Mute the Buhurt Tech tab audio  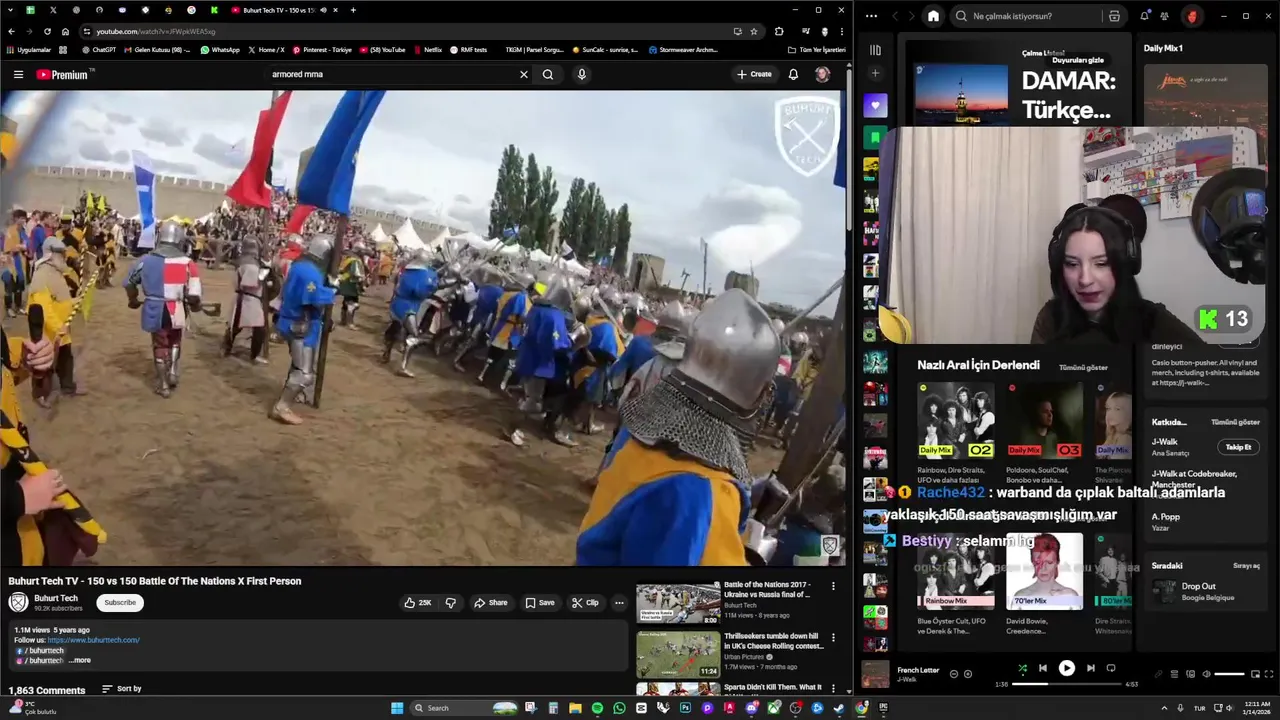coord(323,10)
